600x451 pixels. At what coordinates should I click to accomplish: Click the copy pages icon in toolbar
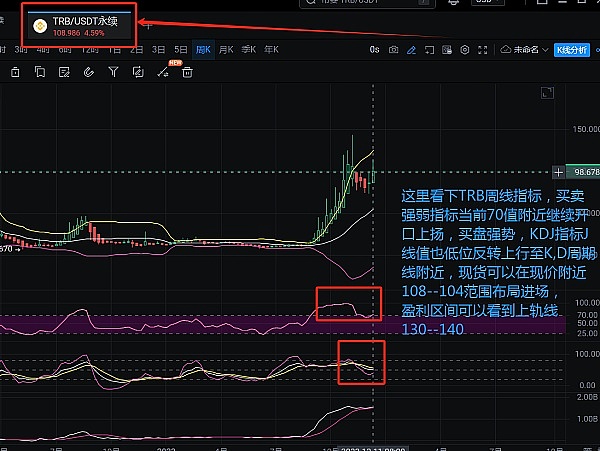[40, 72]
